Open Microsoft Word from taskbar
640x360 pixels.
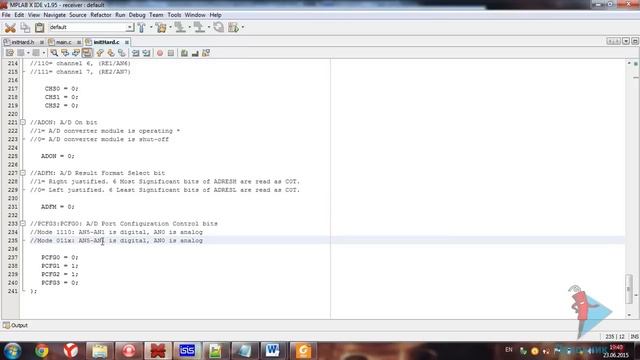tap(273, 351)
